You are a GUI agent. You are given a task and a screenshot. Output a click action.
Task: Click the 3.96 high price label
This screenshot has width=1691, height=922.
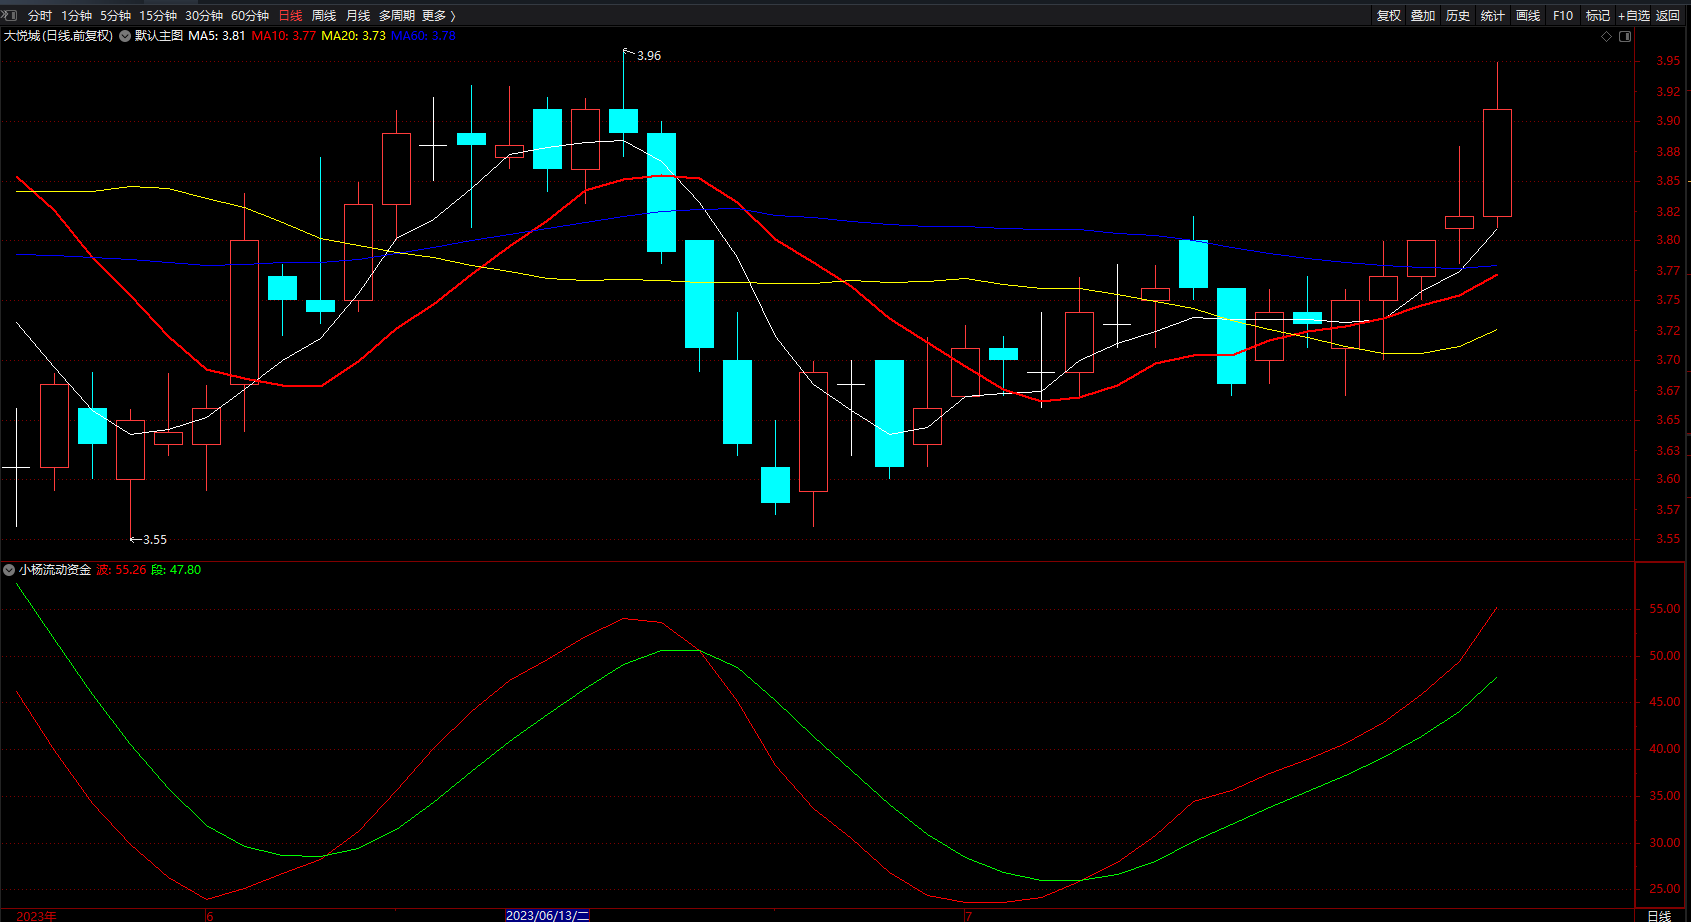(649, 56)
